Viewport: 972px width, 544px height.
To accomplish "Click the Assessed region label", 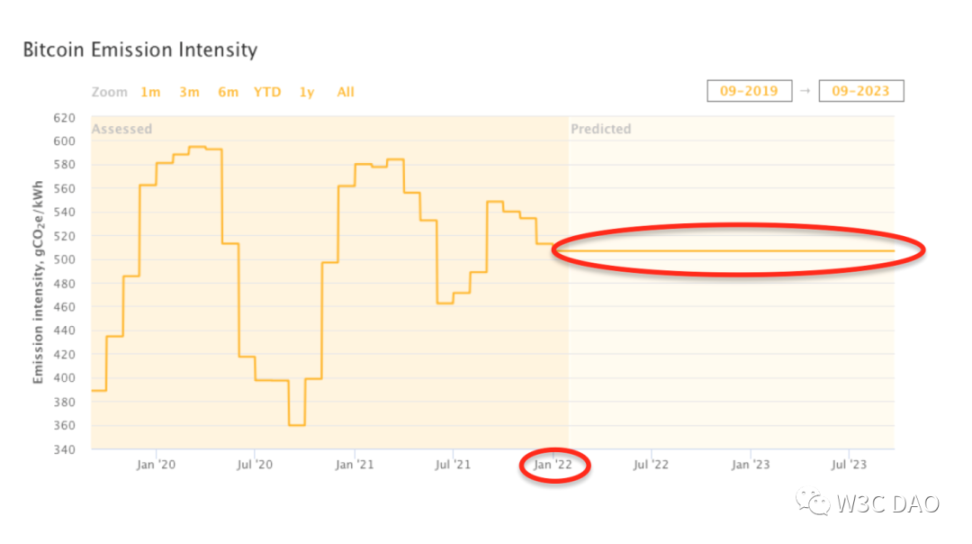I will [122, 129].
